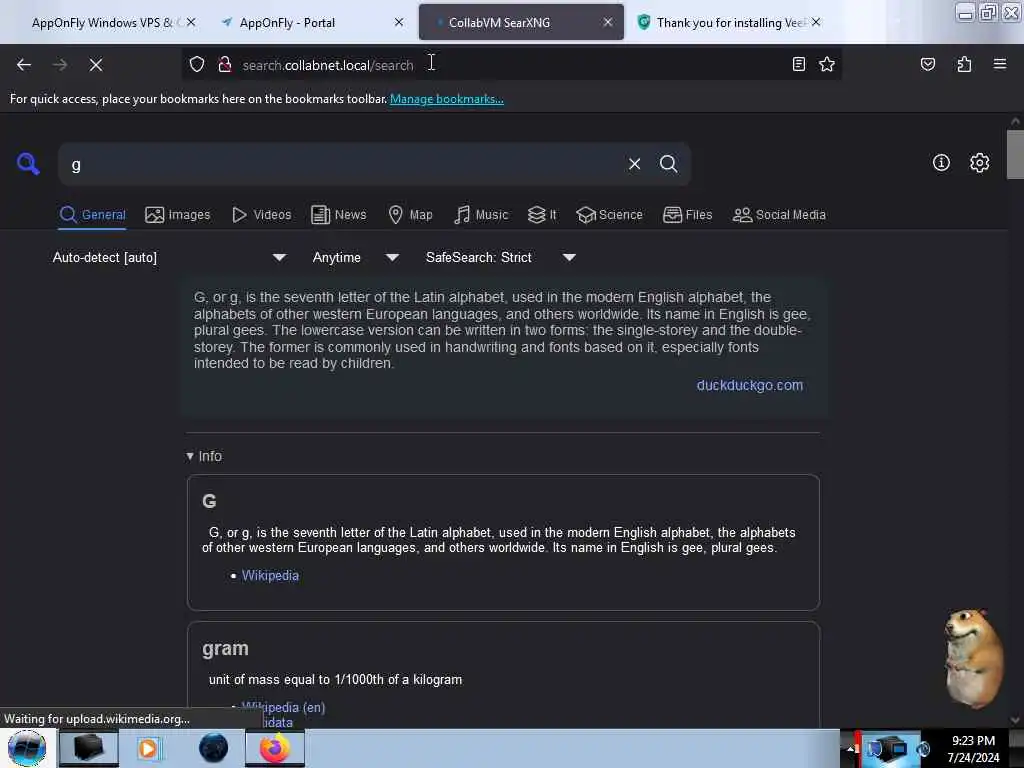The image size is (1024, 768).
Task: Open the SearXNG about info icon
Action: [941, 163]
